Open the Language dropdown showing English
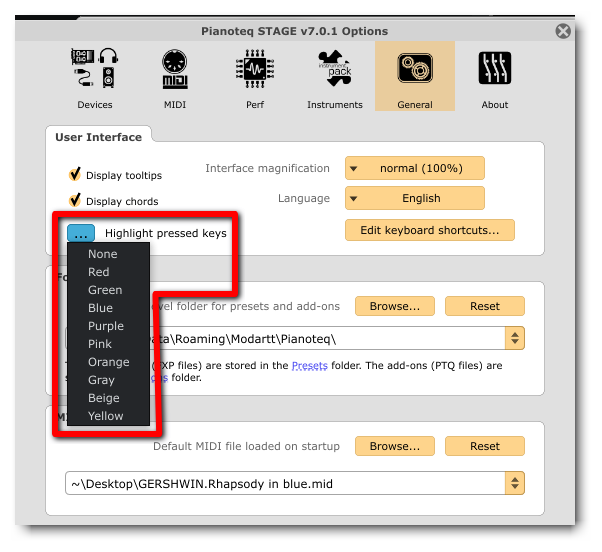Viewport: 602px width, 552px height. [x=415, y=198]
